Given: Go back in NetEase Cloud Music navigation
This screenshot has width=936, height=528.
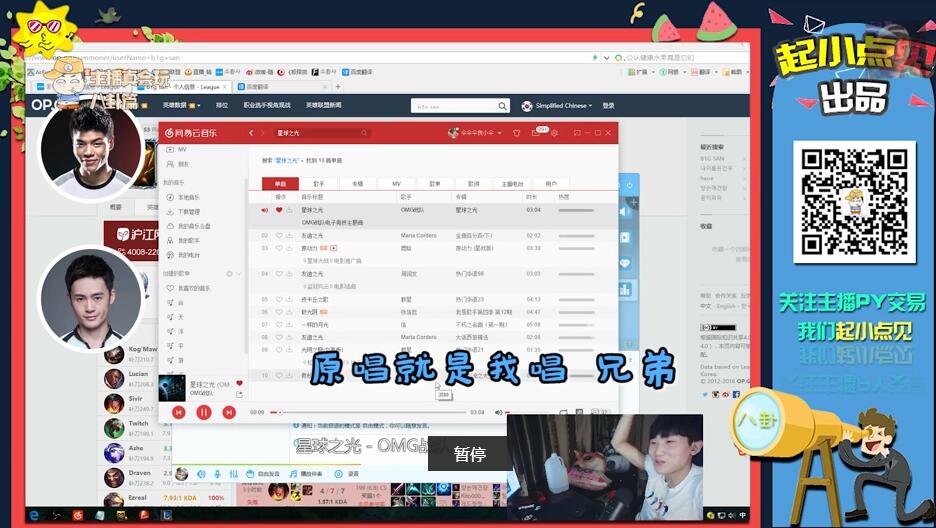Looking at the screenshot, I should tap(251, 133).
